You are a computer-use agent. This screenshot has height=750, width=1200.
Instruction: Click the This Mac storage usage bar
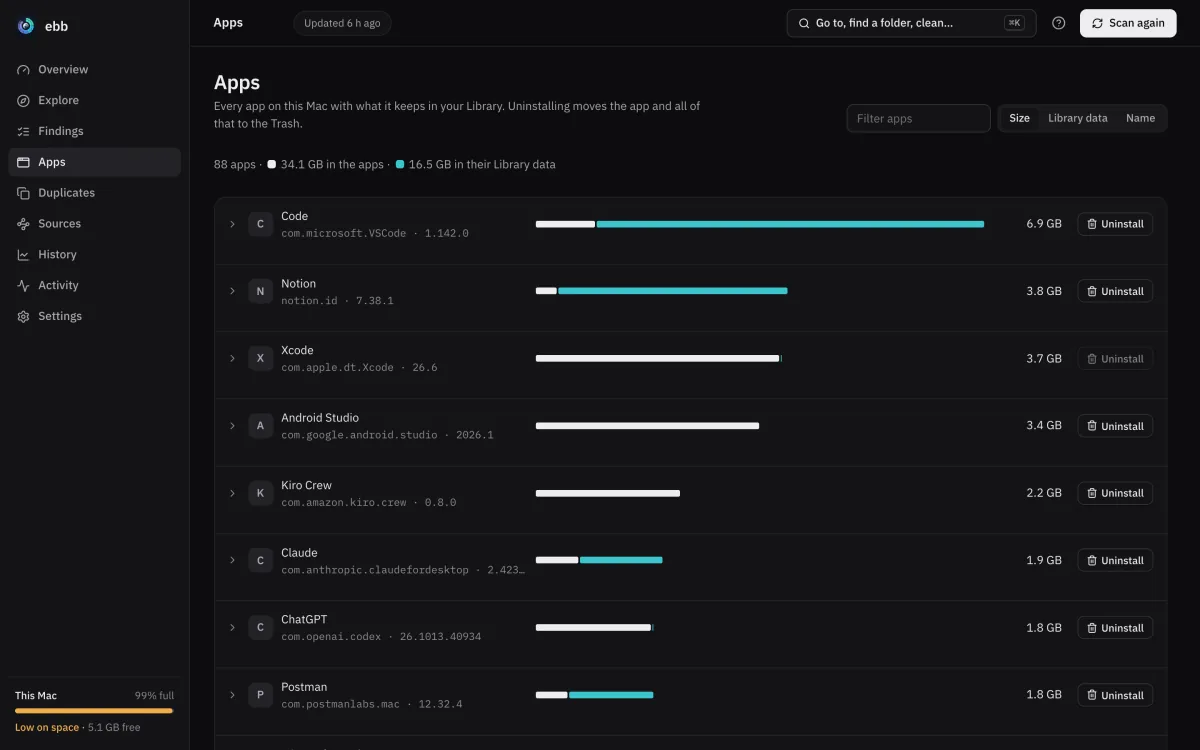pos(94,711)
